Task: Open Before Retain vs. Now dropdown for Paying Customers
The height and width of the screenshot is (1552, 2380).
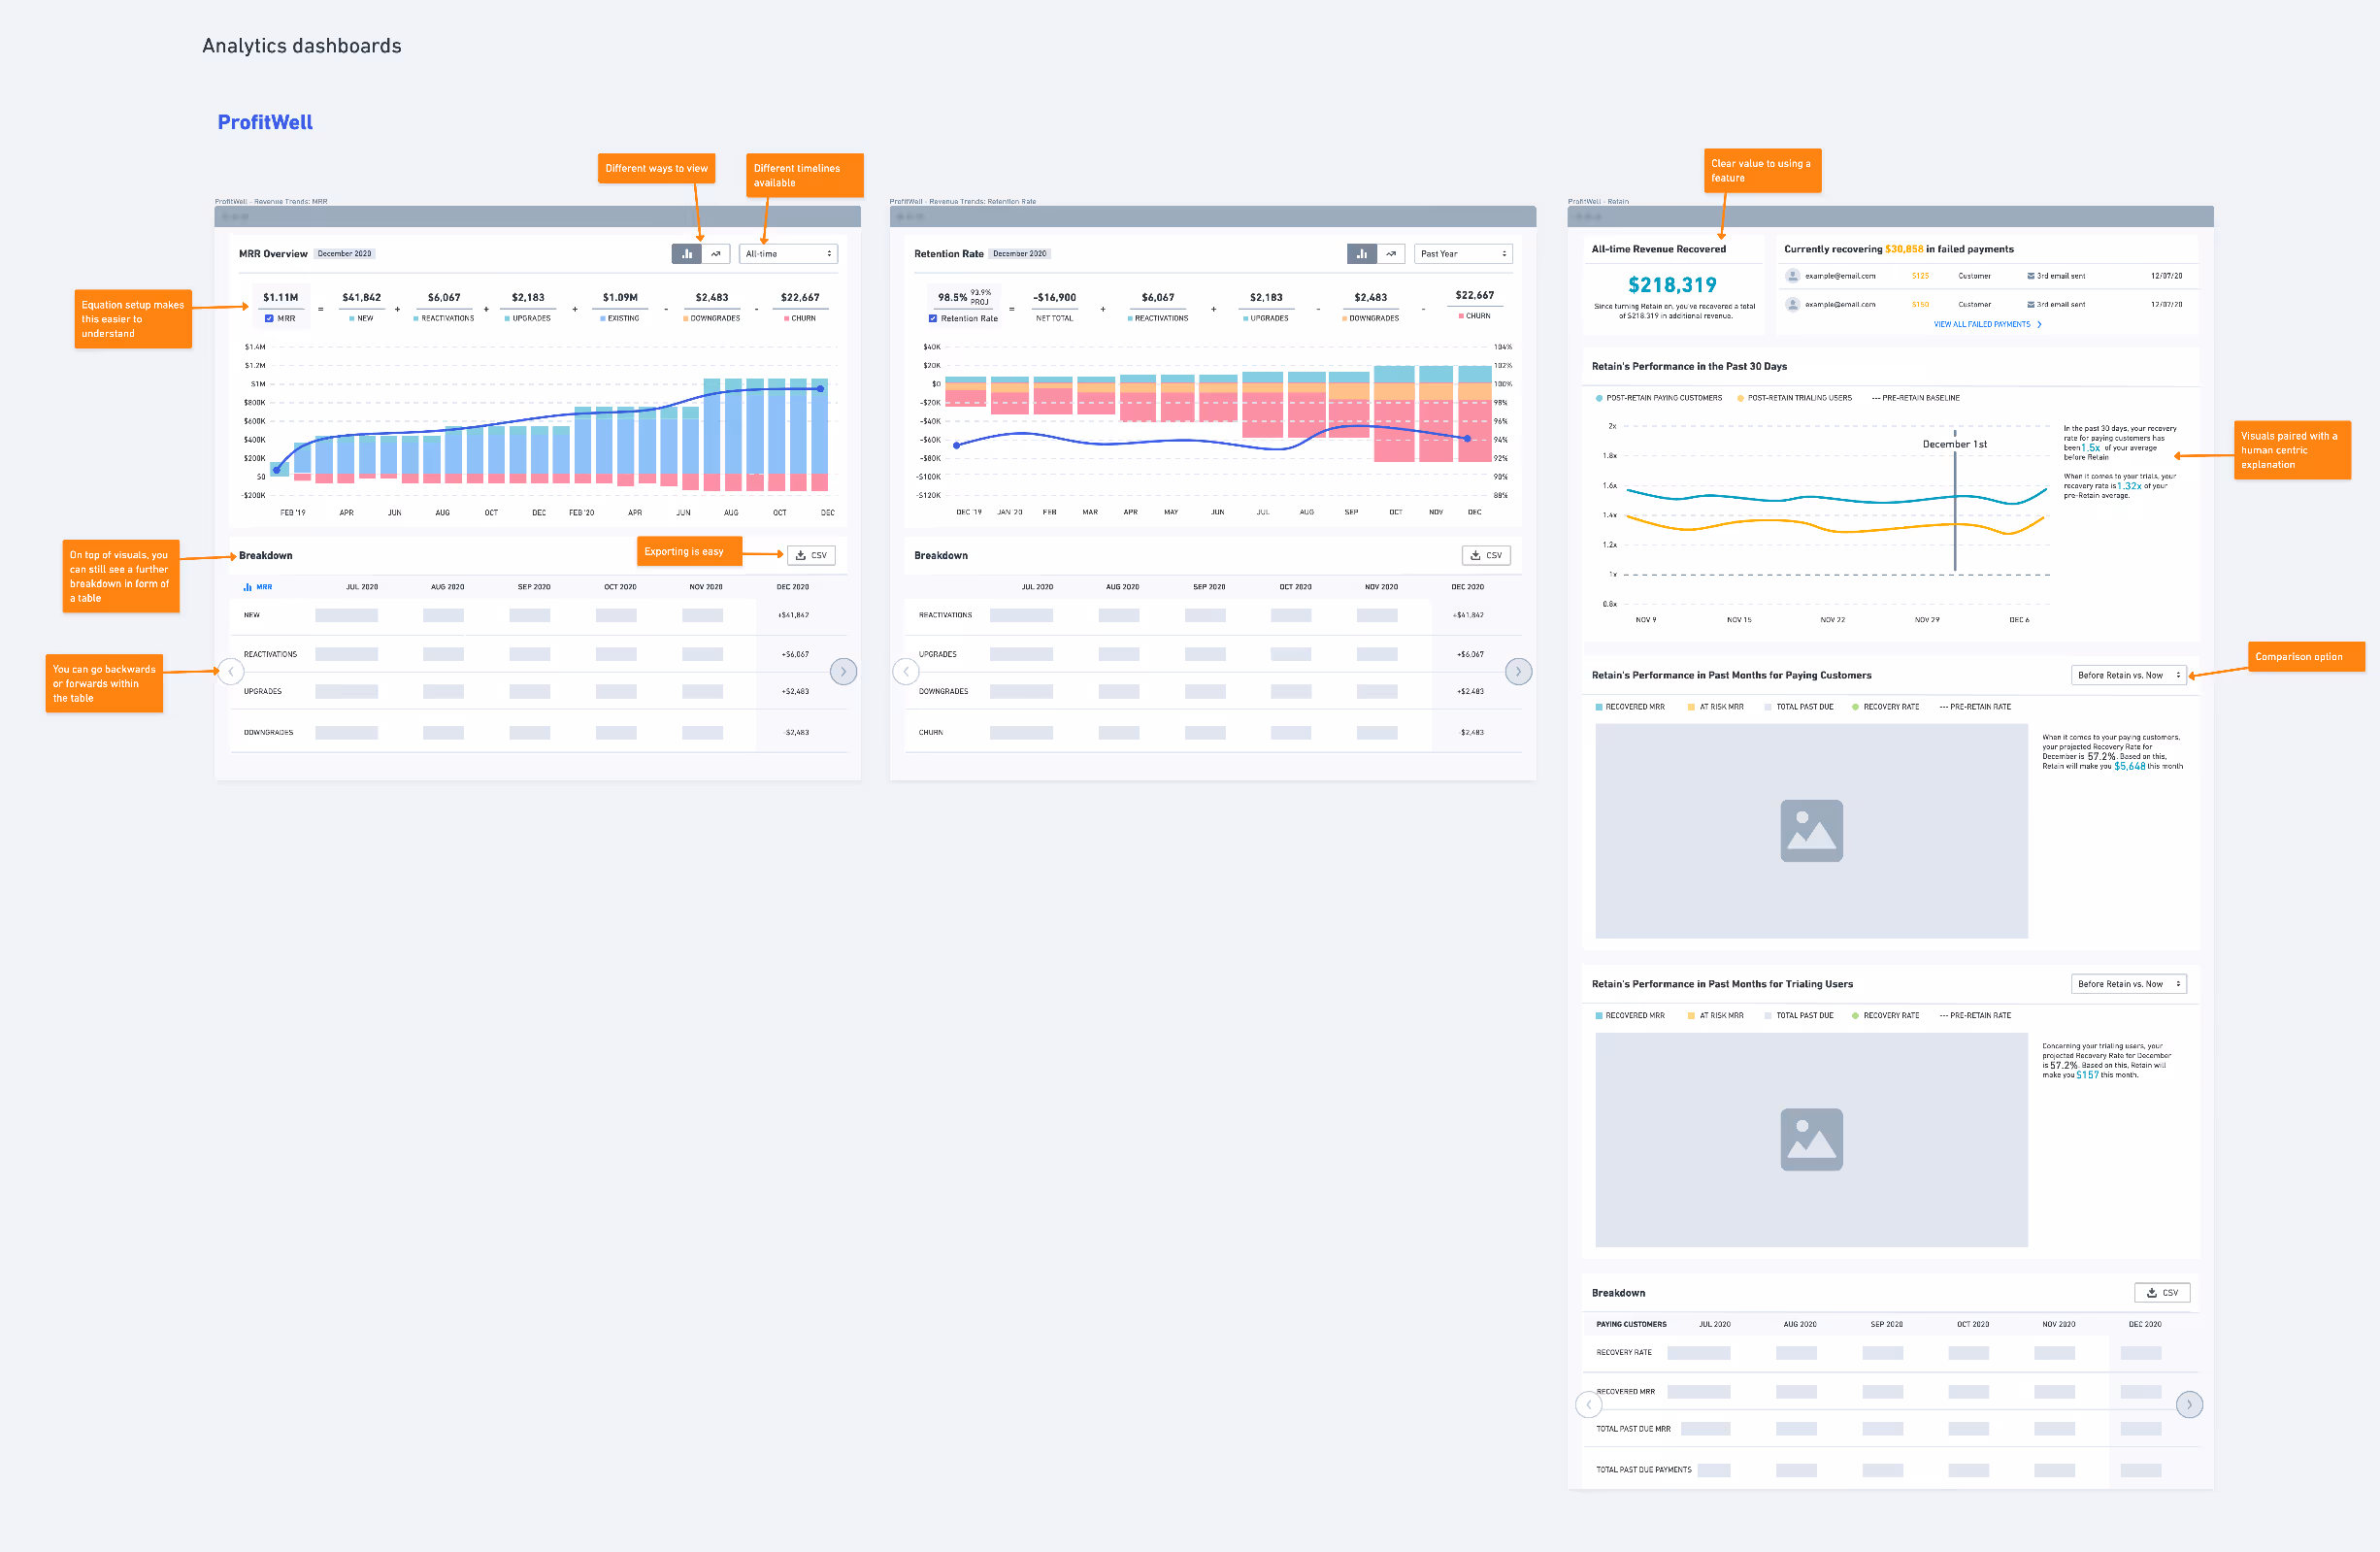Action: click(x=2127, y=675)
